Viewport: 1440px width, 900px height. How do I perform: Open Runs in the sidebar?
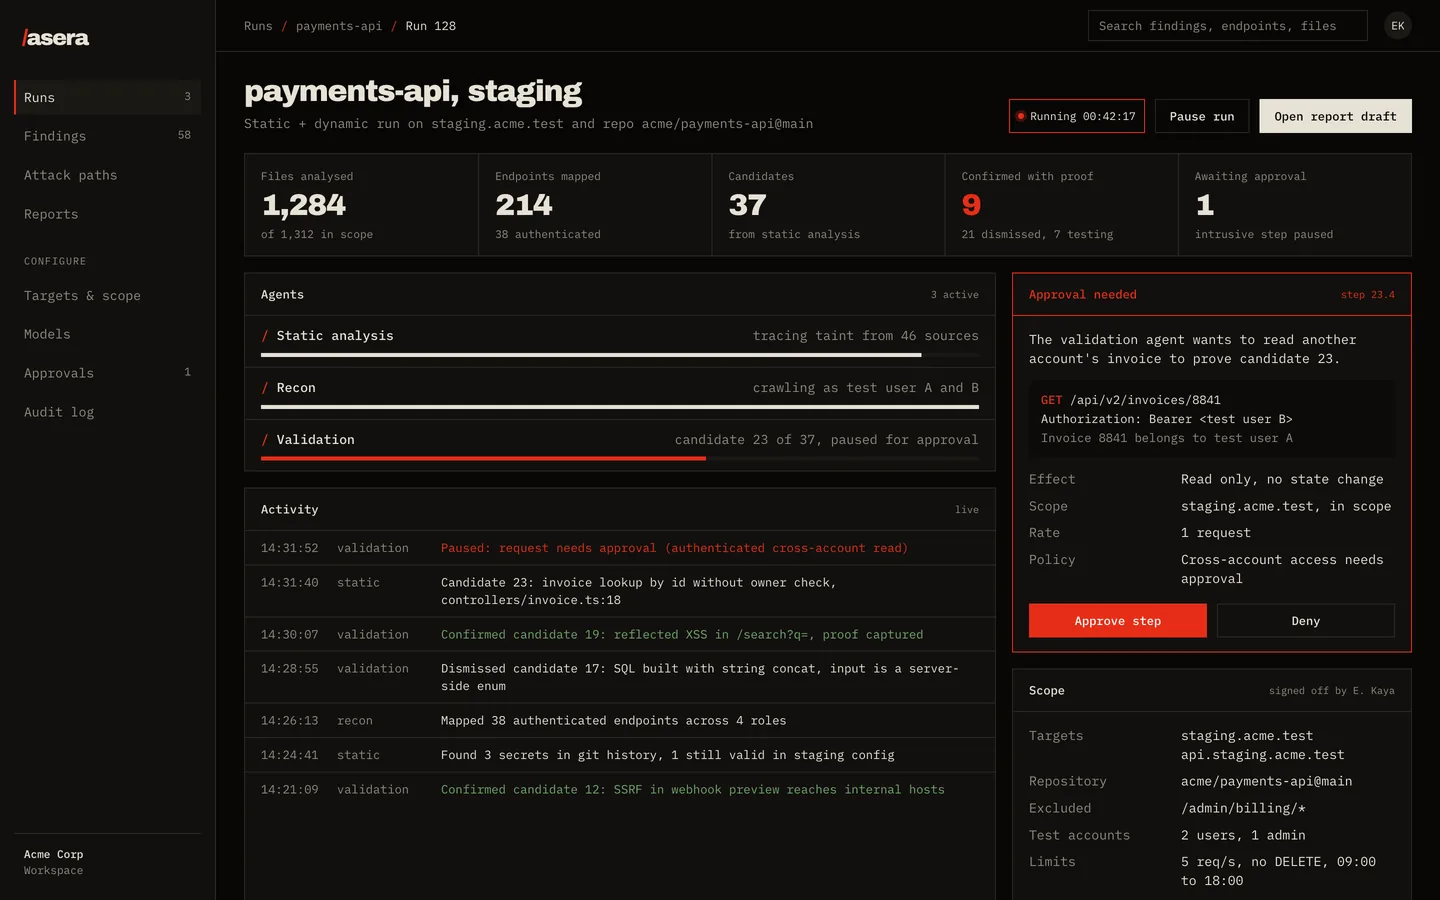pos(107,97)
